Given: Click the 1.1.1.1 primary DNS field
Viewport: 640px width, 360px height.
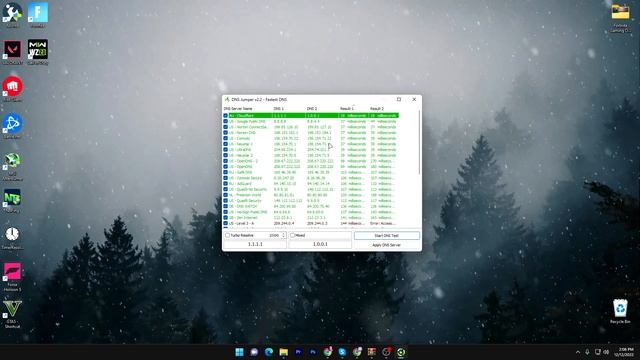Looking at the screenshot, I should [x=255, y=244].
